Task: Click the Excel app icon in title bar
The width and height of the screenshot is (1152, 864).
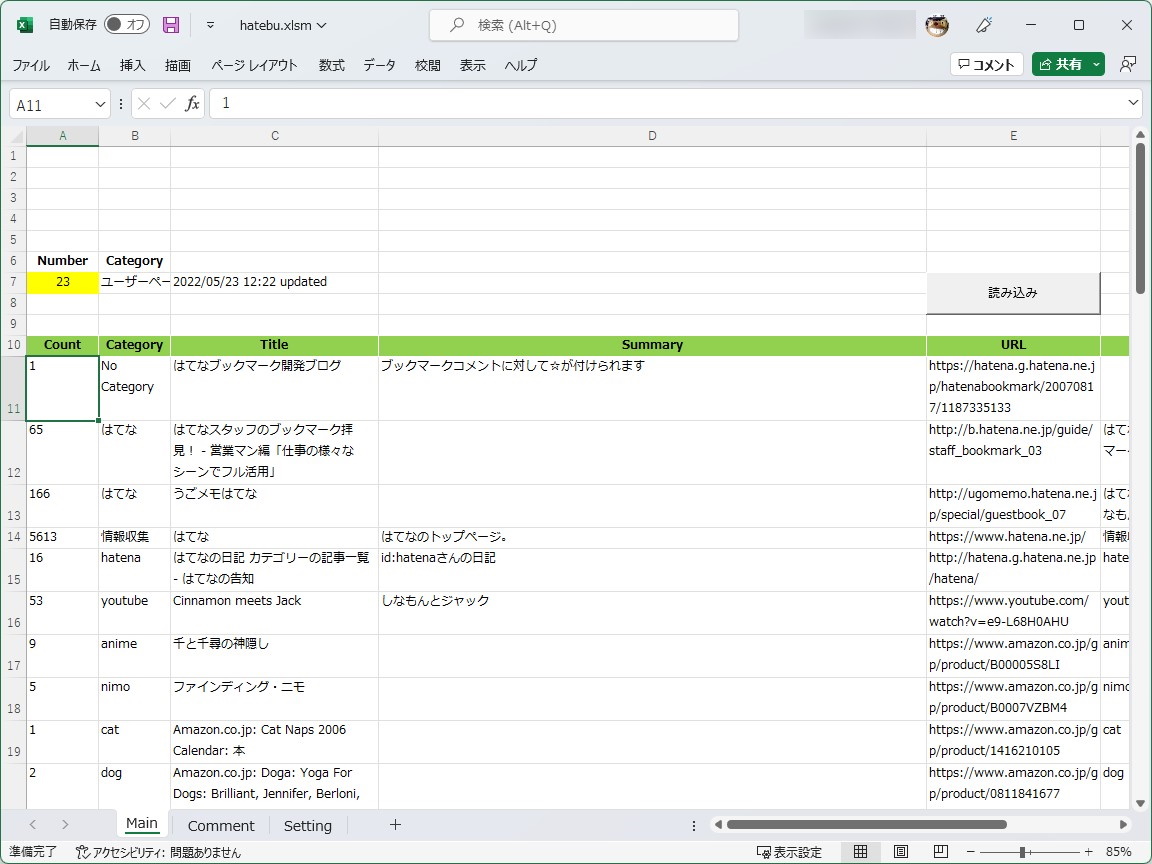Action: tap(24, 25)
